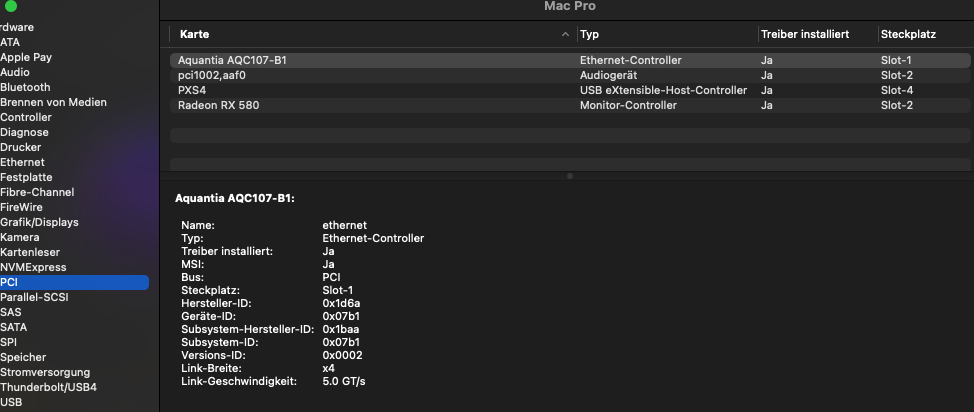Screen dimensions: 974x412
Task: Click the Bus value PCI
Action: click(x=331, y=277)
